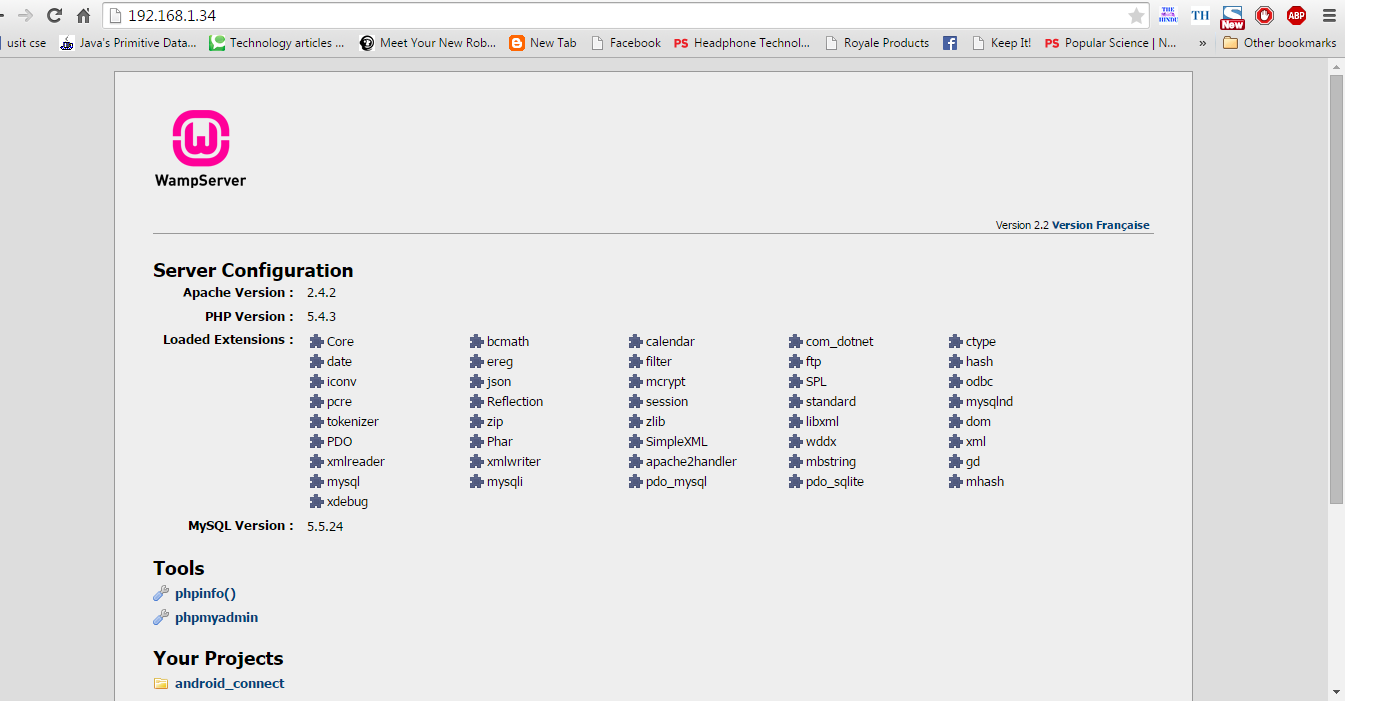Open the Chrome hamburger menu
This screenshot has width=1379, height=701.
pyautogui.click(x=1329, y=15)
